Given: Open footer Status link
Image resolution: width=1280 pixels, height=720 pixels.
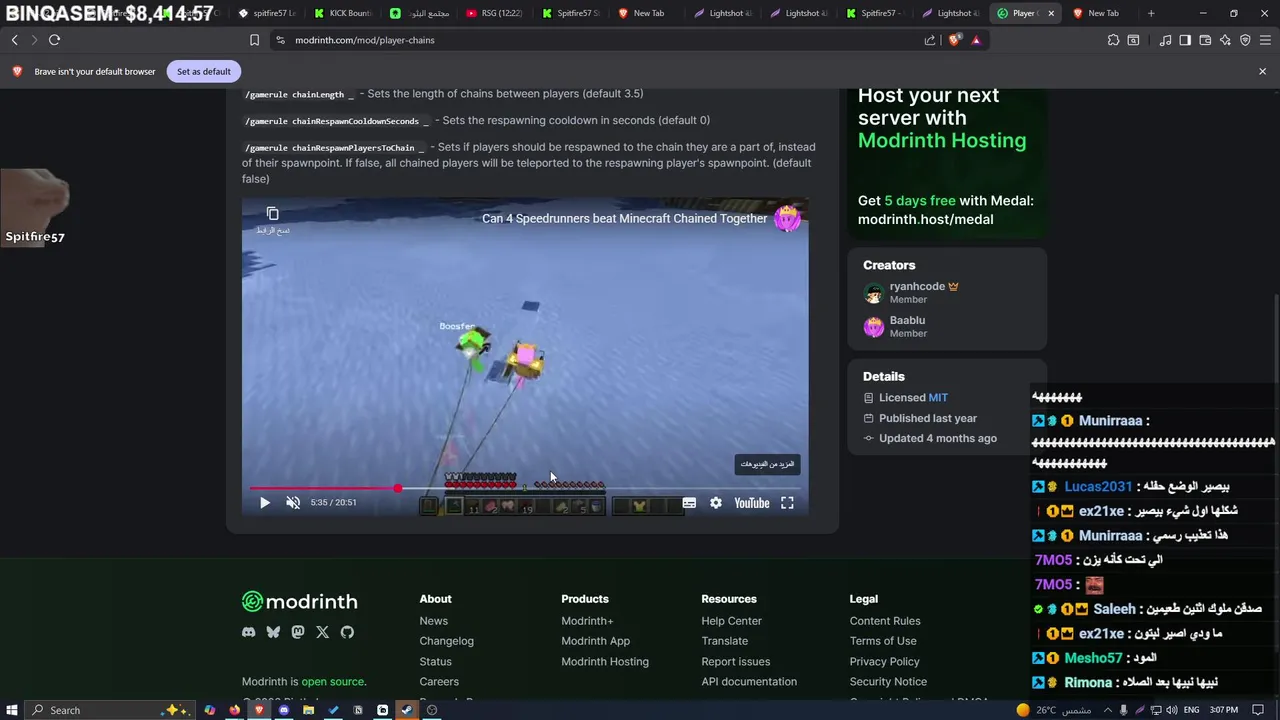Looking at the screenshot, I should click(435, 662).
